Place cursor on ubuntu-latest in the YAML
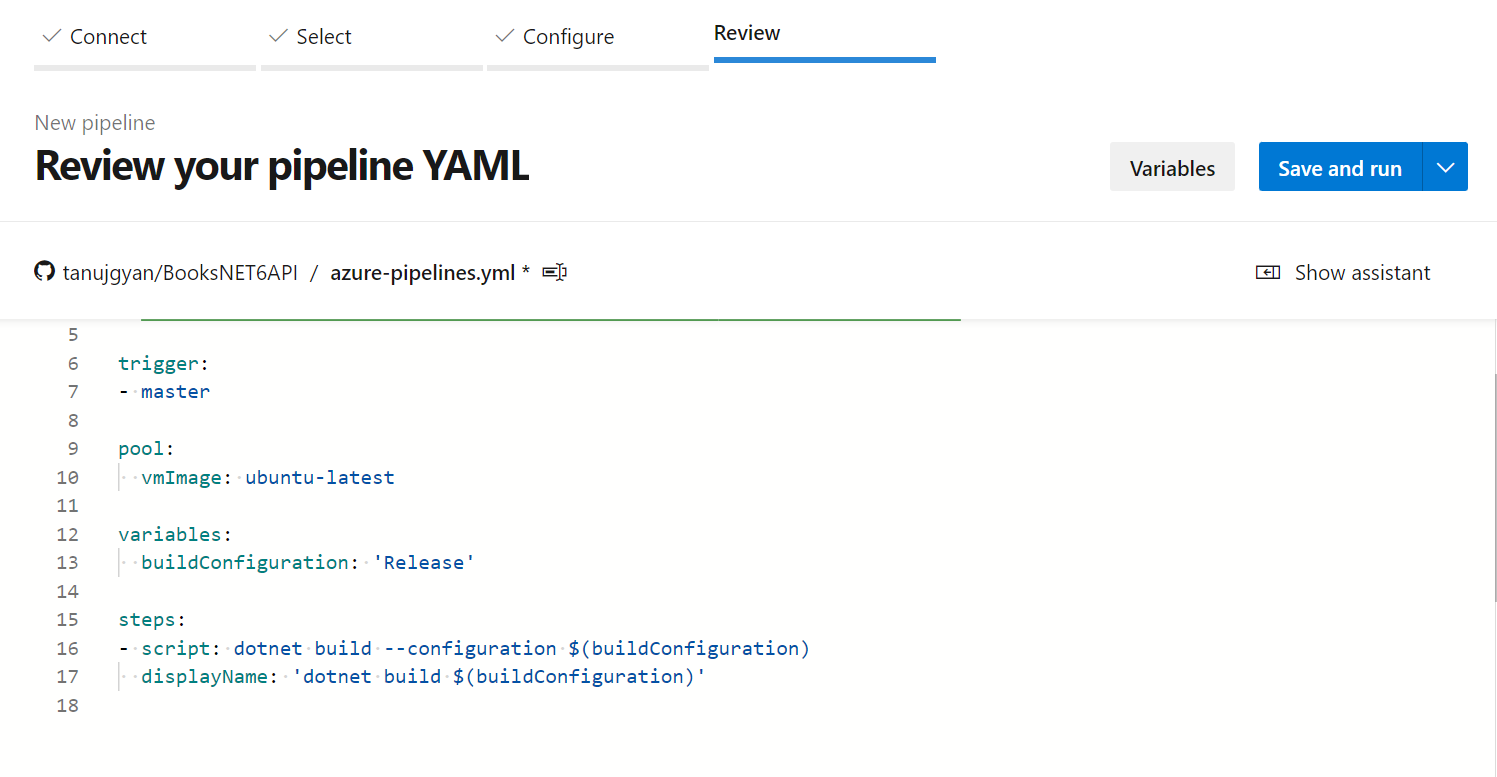This screenshot has height=777, width=1497. 319,477
